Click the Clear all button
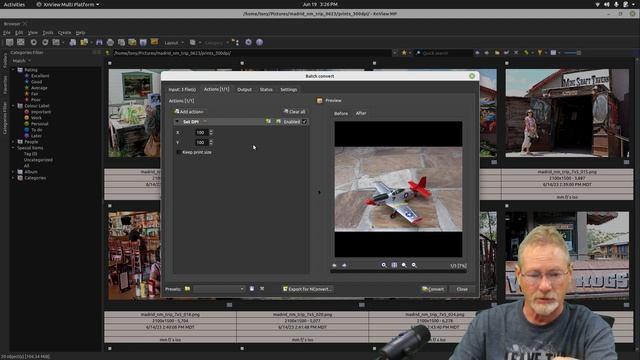This screenshot has width=640, height=360. tap(294, 111)
